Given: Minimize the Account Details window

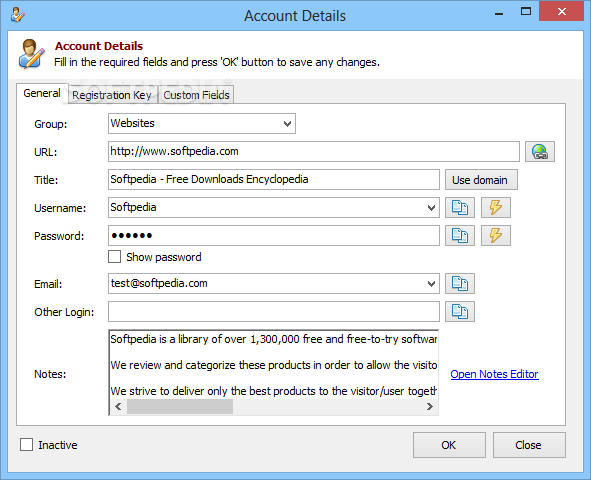Looking at the screenshot, I should pos(499,13).
